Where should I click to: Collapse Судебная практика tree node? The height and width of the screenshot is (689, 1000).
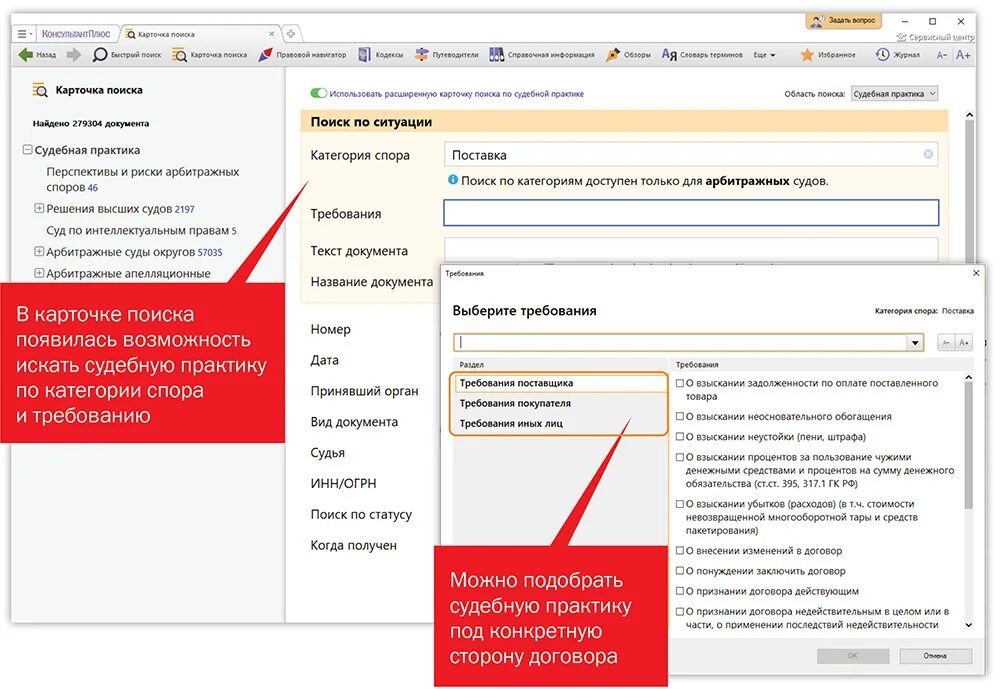pos(27,150)
